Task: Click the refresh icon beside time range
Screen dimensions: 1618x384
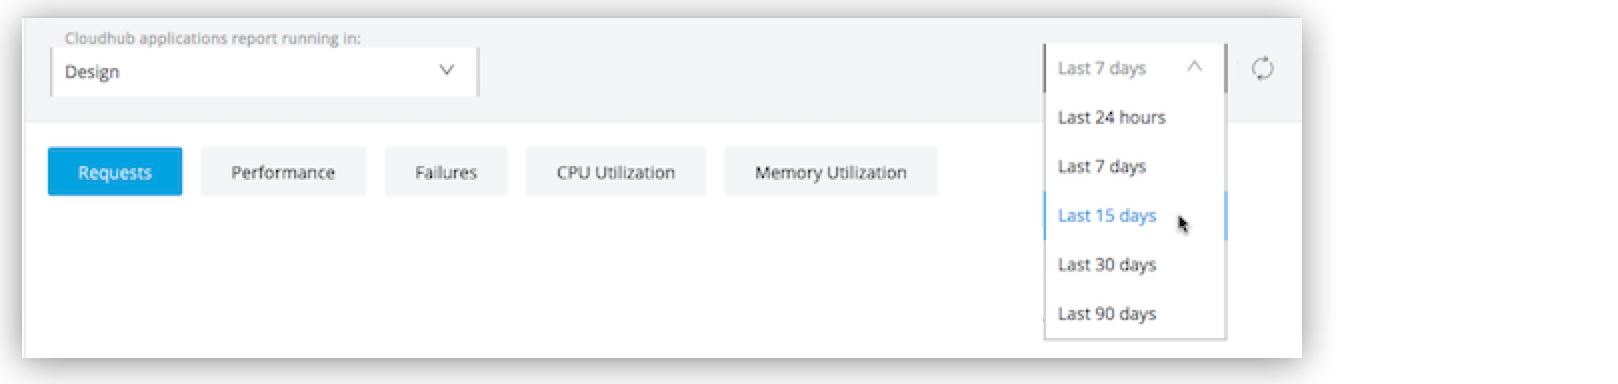Action: [1262, 68]
